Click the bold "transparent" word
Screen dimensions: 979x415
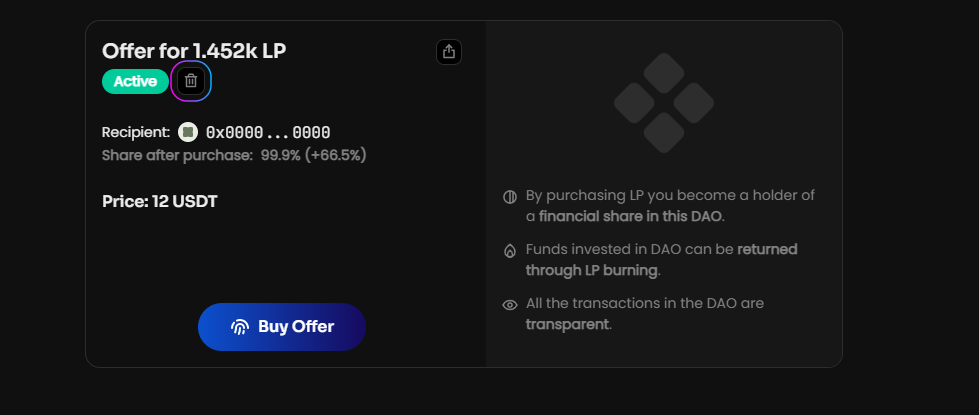point(567,324)
